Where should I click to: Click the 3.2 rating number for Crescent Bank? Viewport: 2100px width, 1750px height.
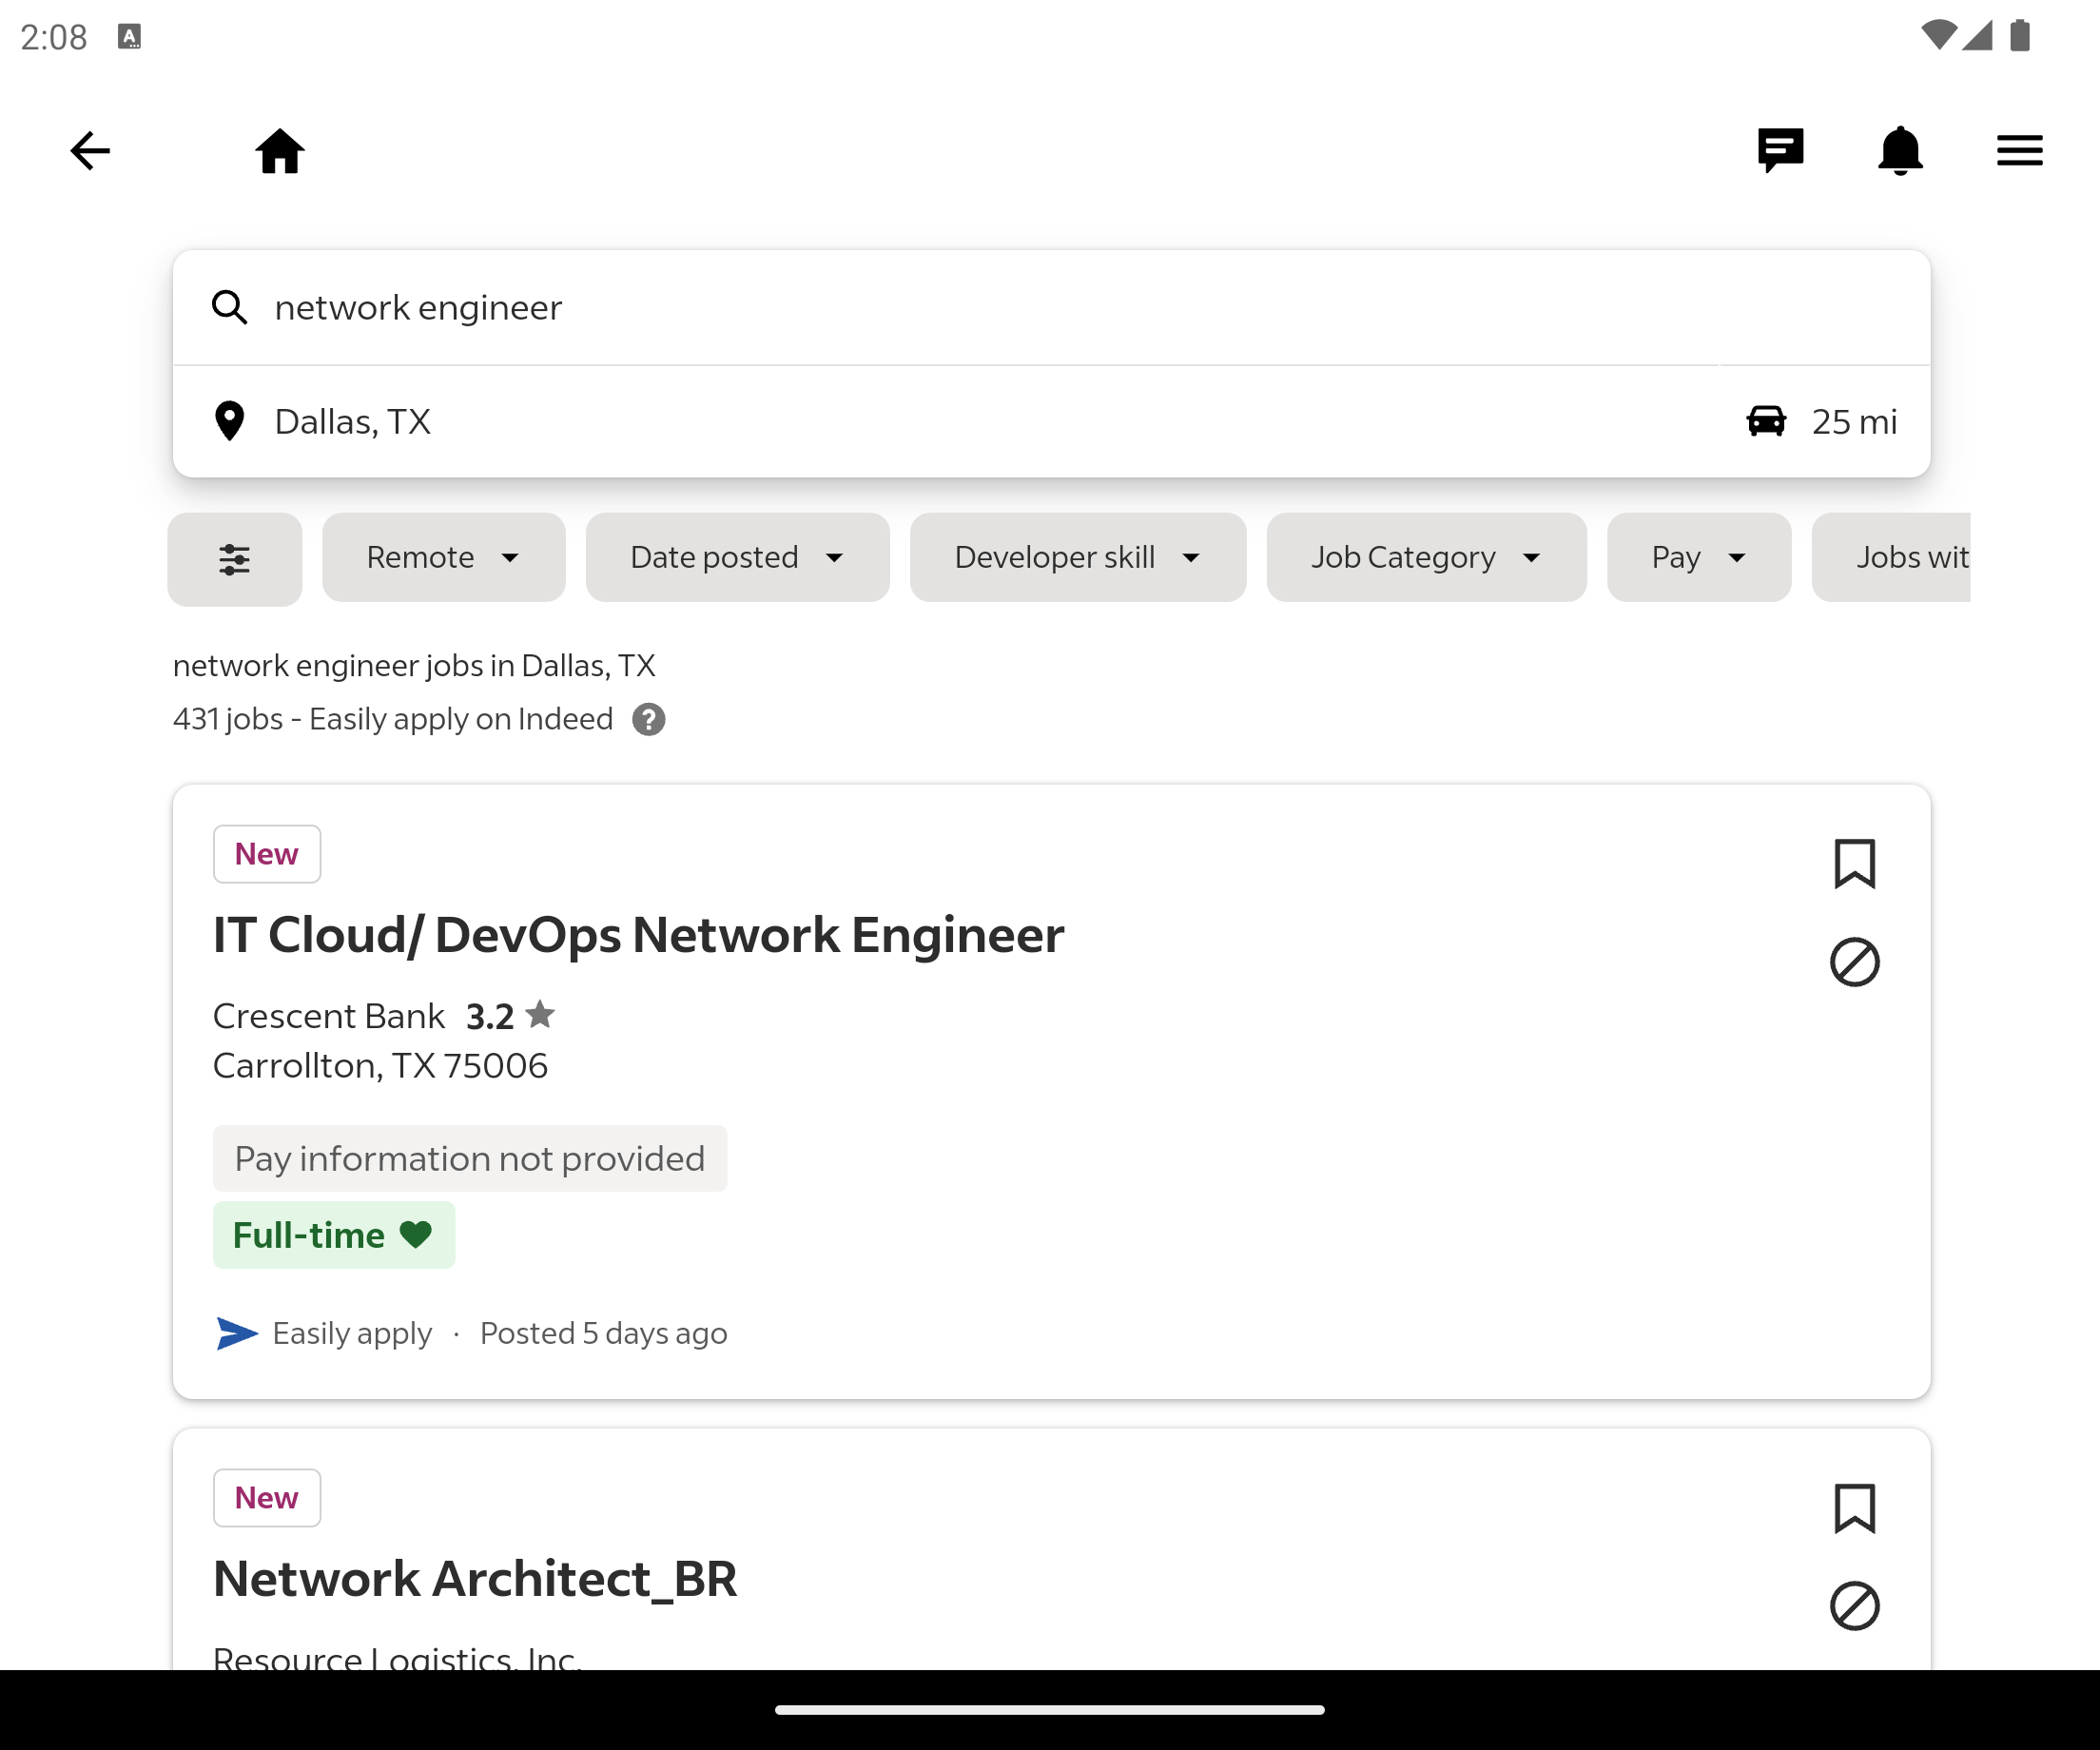(490, 1016)
